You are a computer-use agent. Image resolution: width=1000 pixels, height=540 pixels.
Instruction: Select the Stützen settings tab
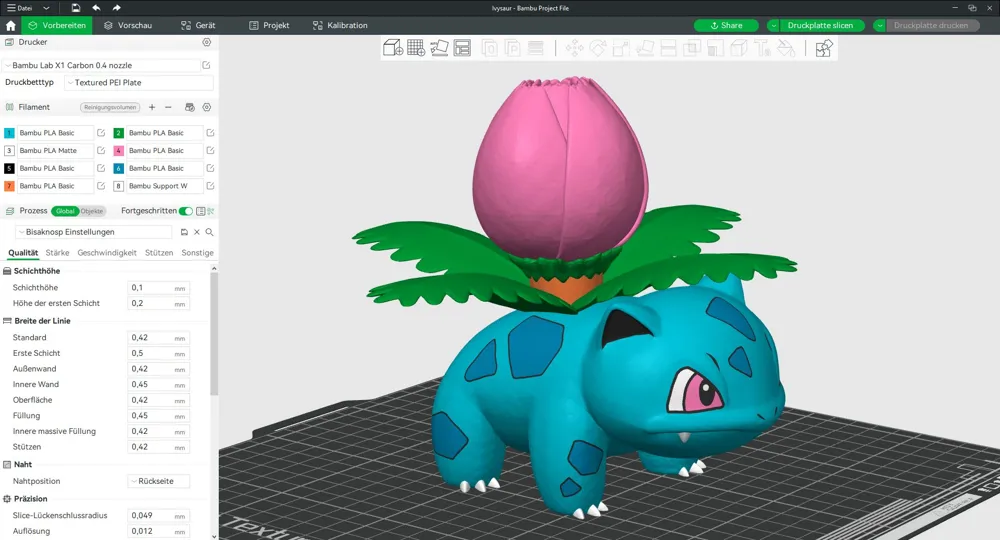159,252
